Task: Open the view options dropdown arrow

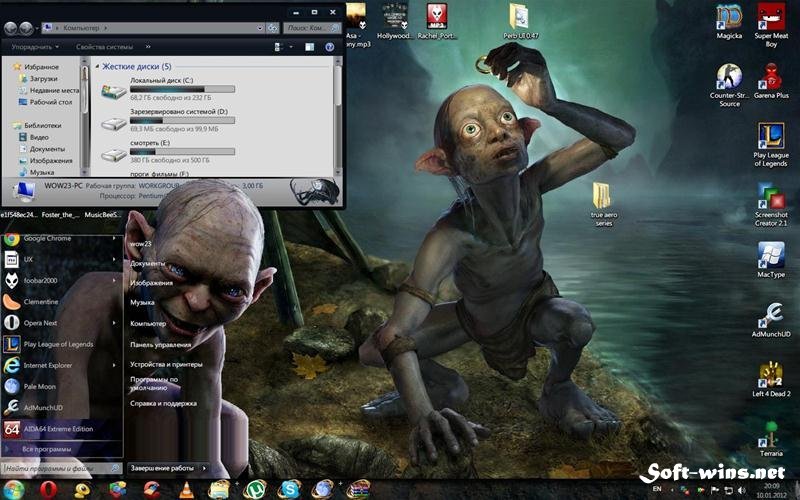Action: tap(291, 47)
